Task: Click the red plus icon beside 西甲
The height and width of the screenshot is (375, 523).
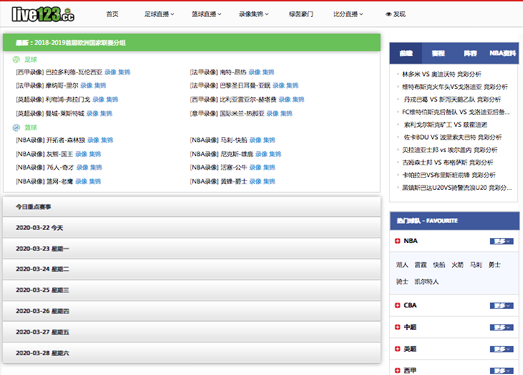Action: tap(397, 370)
